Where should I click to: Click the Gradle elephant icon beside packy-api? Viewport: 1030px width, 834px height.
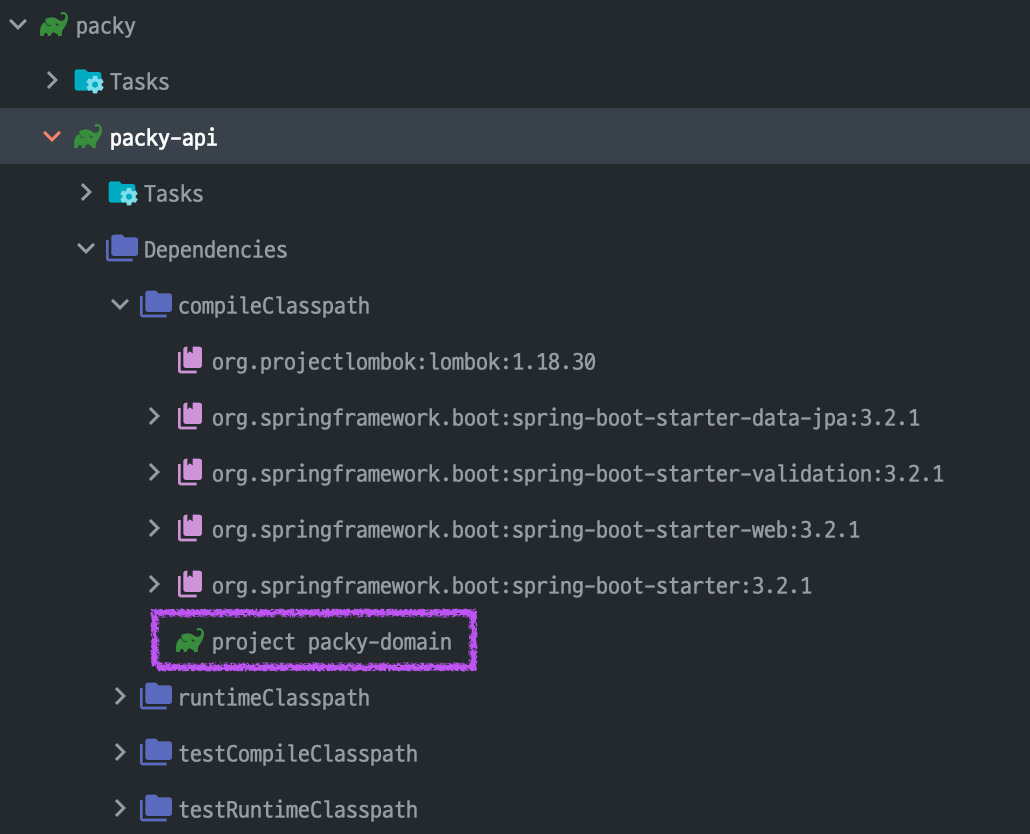88,137
